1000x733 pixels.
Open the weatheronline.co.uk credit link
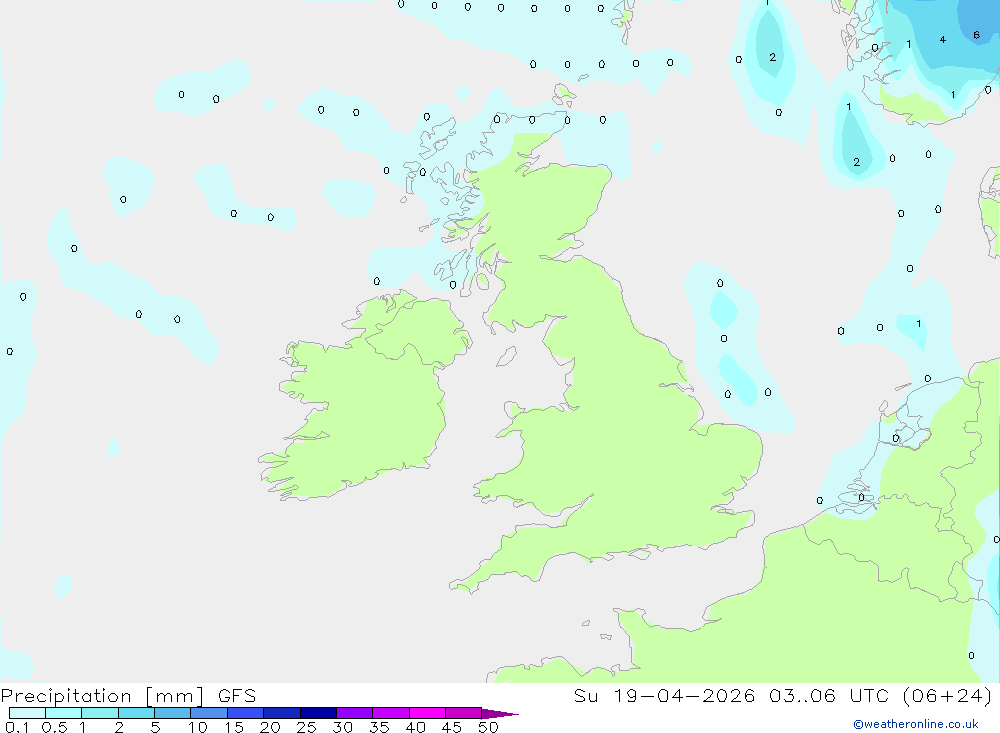click(x=916, y=724)
